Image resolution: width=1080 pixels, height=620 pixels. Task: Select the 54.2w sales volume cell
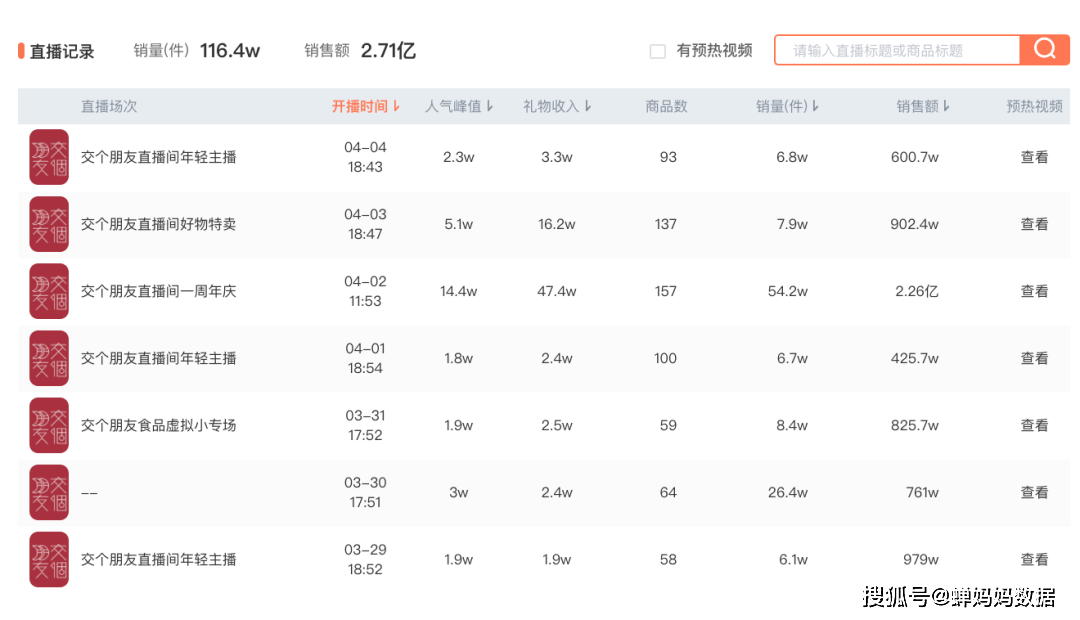pyautogui.click(x=787, y=291)
